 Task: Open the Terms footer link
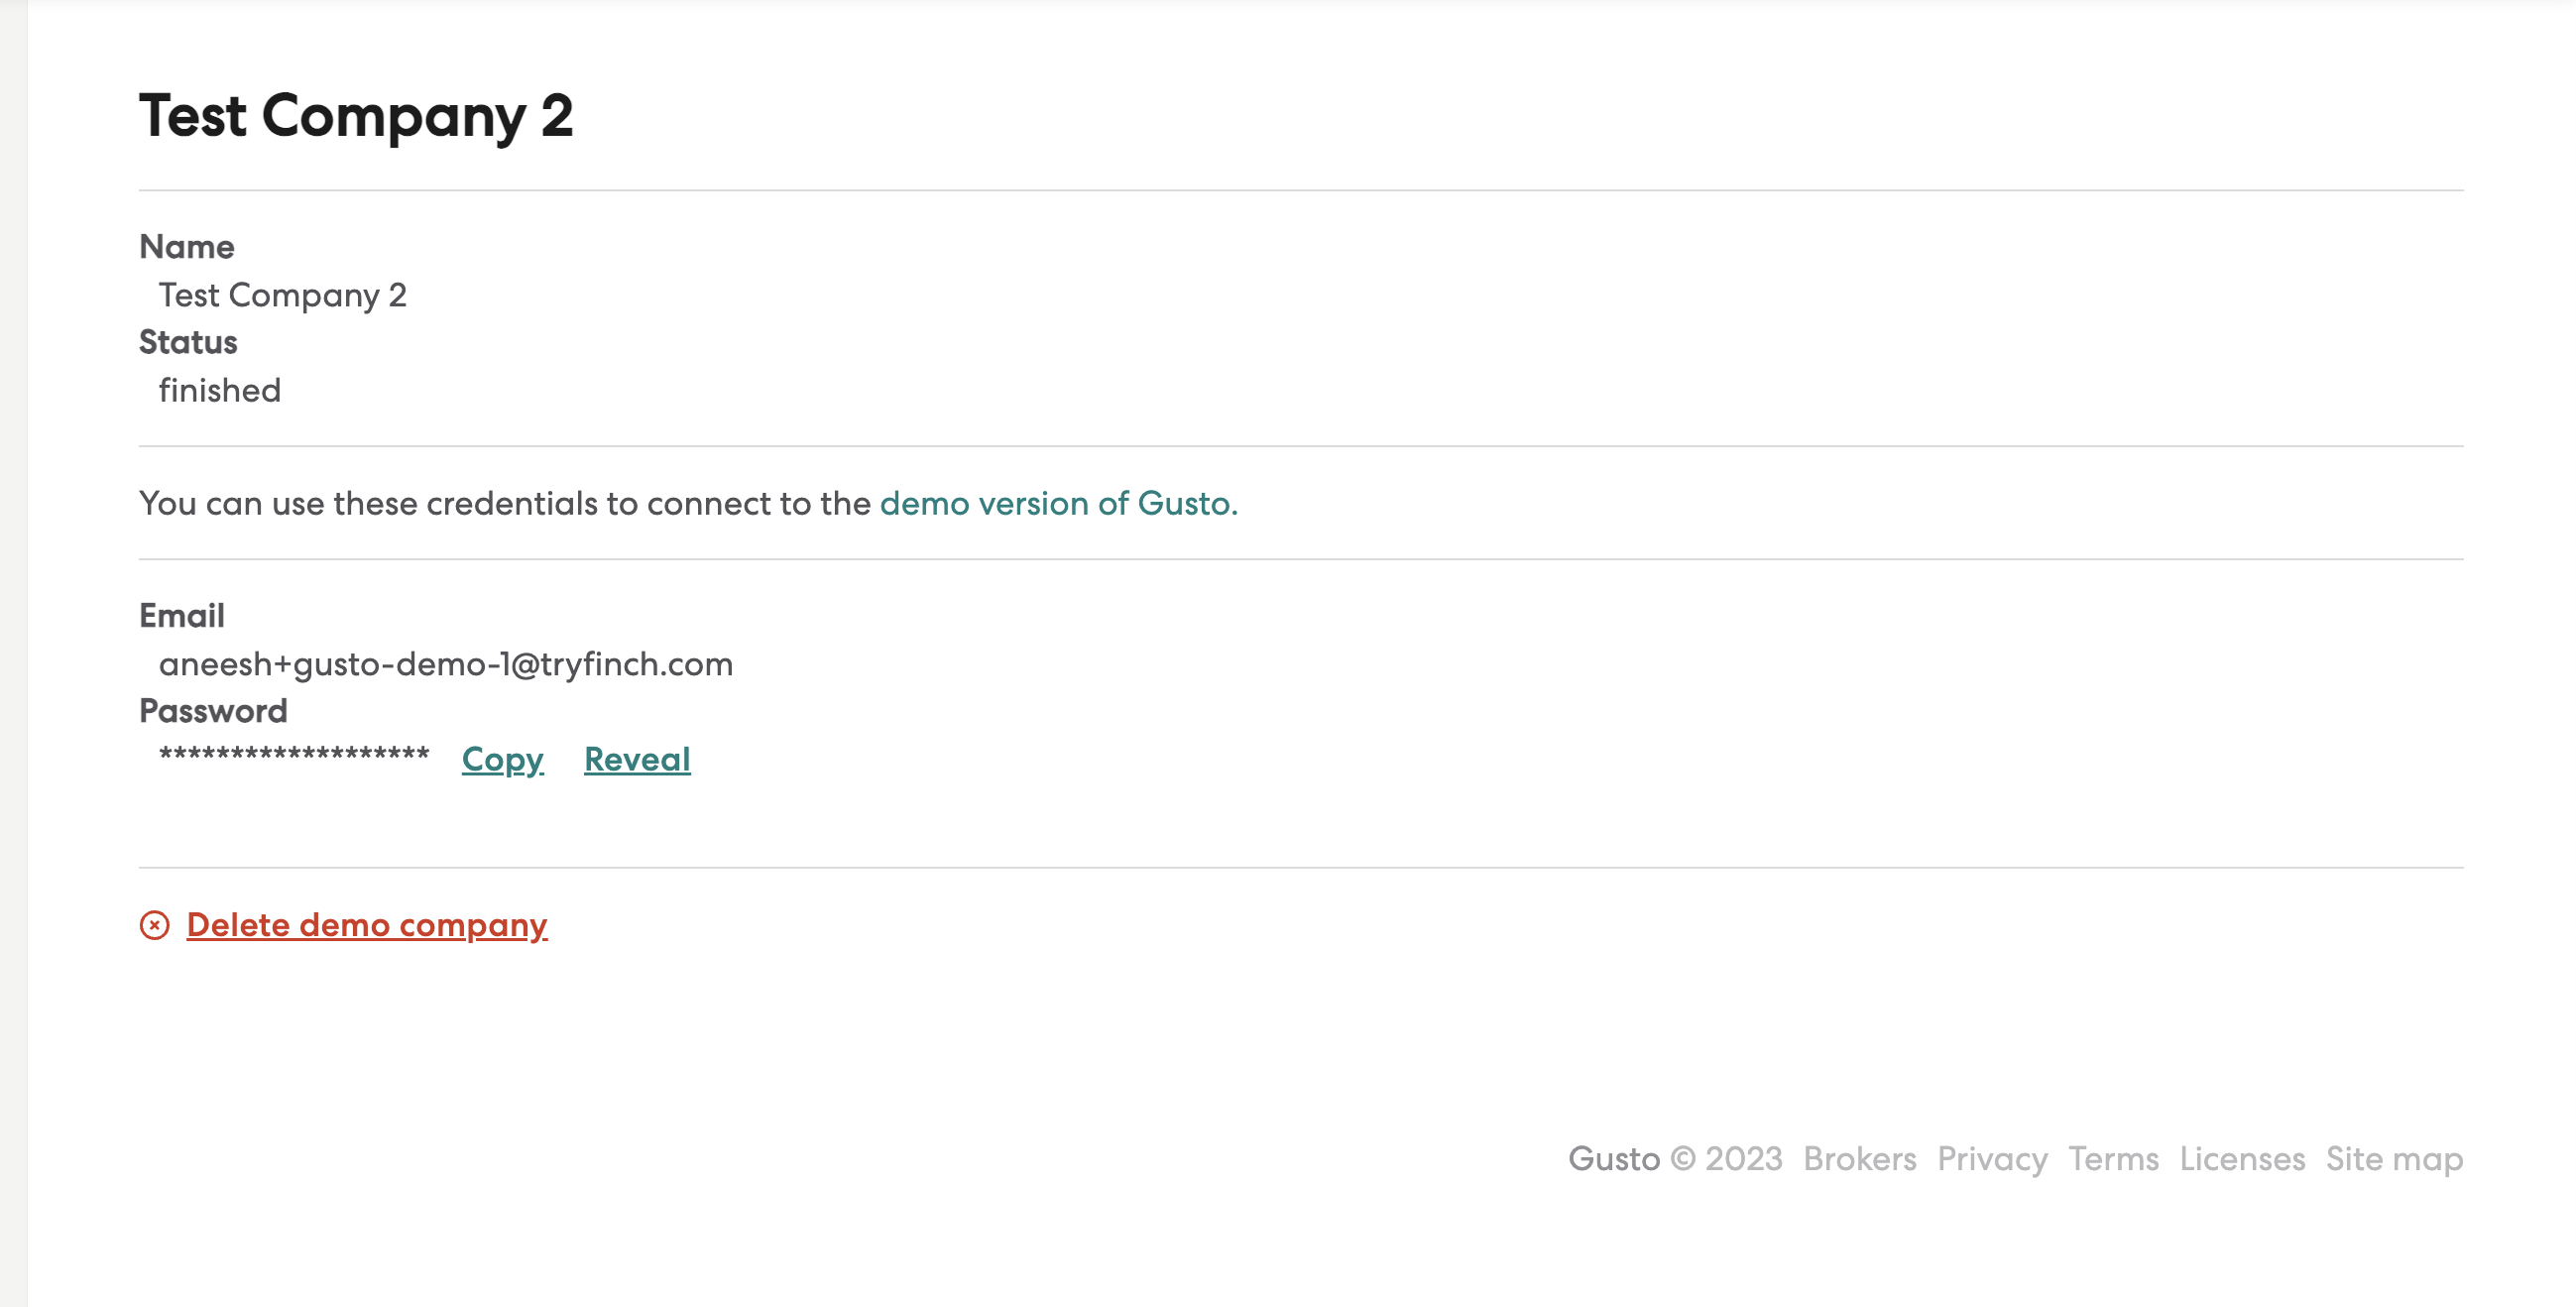pyautogui.click(x=2113, y=1158)
